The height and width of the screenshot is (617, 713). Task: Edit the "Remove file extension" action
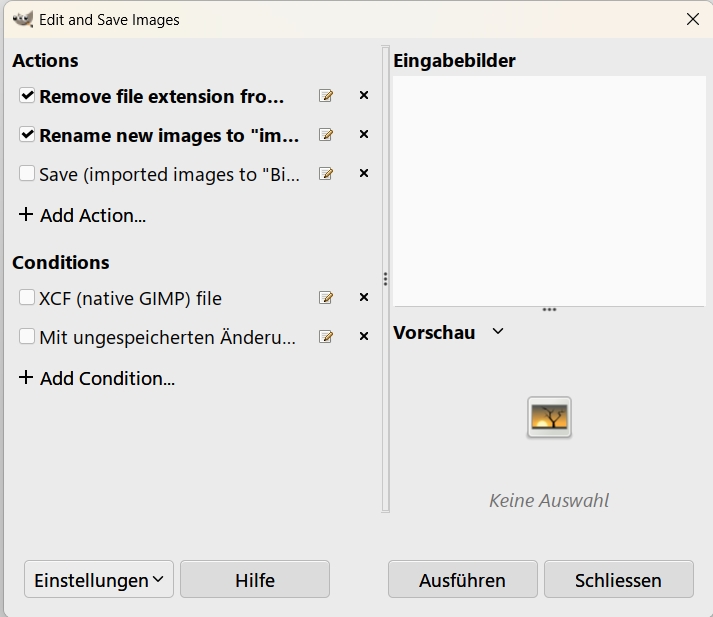click(325, 96)
